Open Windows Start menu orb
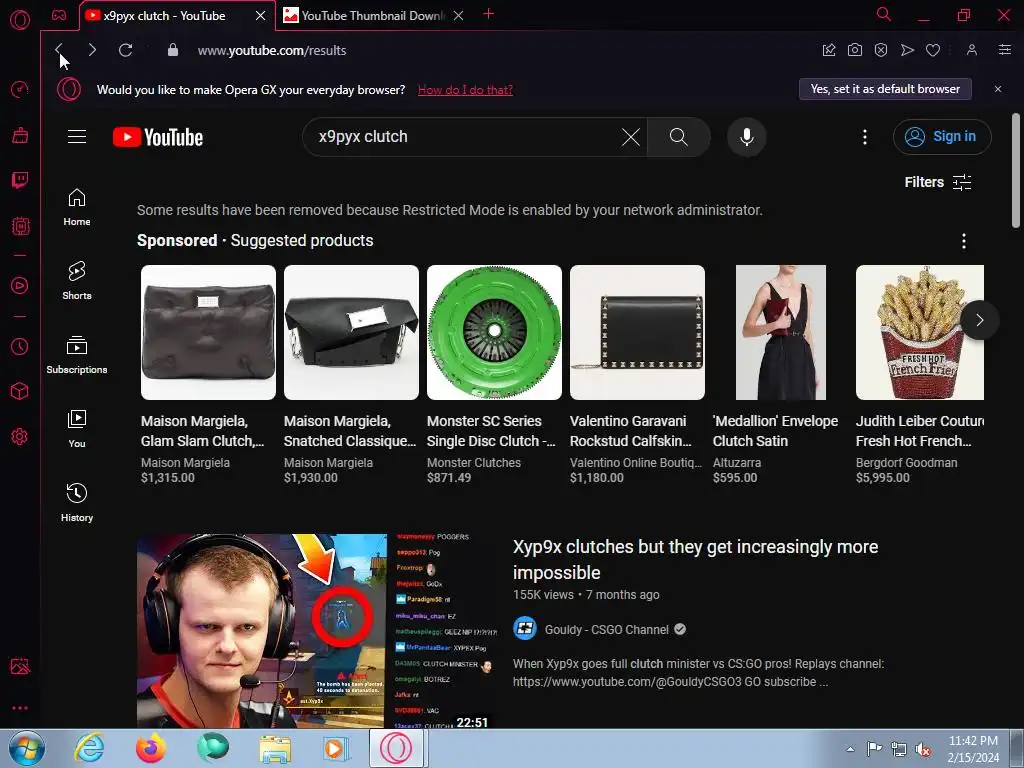 (26, 748)
